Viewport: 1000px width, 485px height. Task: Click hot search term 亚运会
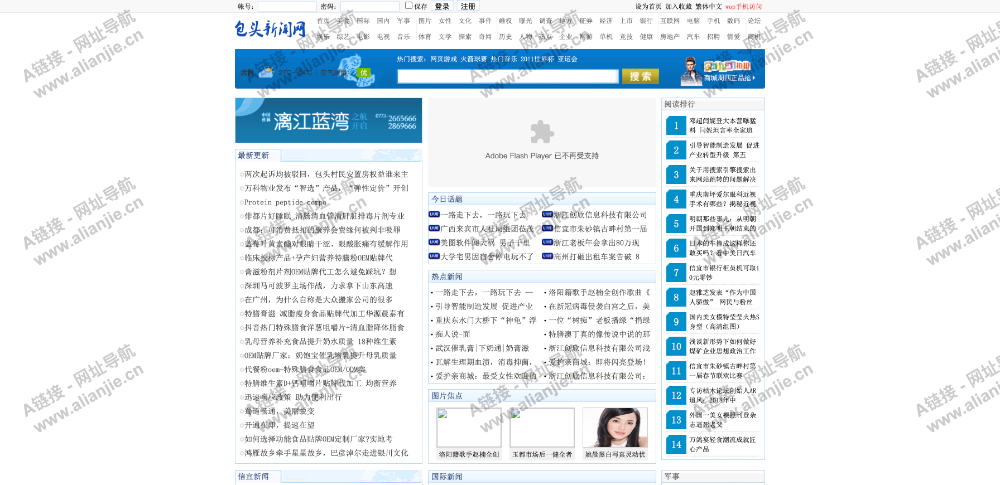pos(567,59)
